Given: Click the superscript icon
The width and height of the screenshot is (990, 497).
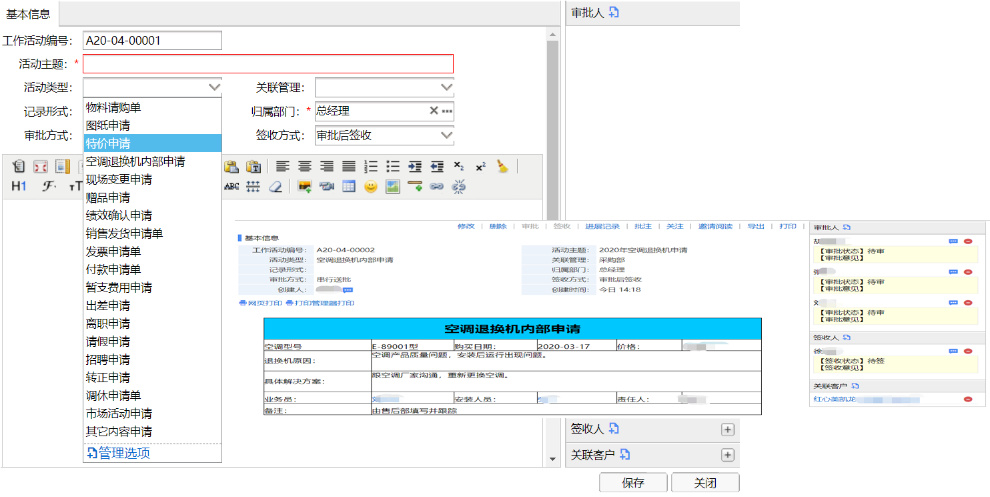Looking at the screenshot, I should (480, 166).
